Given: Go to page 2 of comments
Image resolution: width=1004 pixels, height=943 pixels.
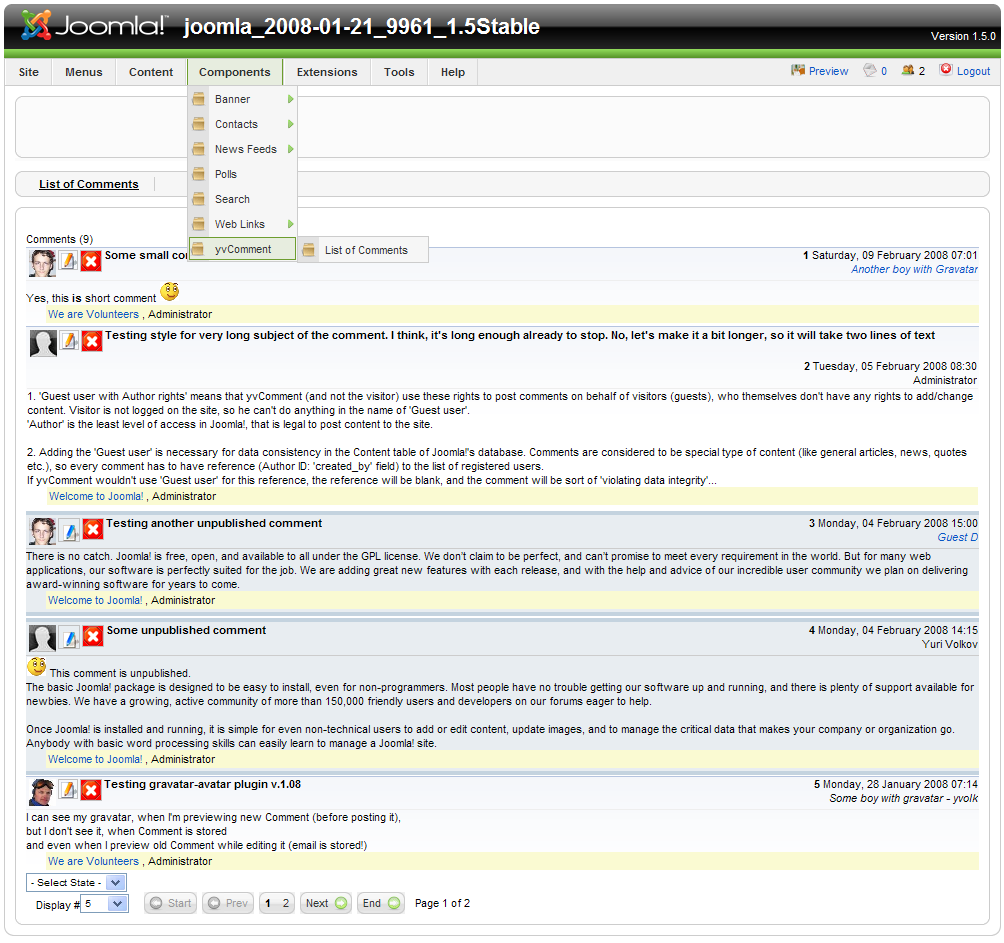Looking at the screenshot, I should coord(286,903).
